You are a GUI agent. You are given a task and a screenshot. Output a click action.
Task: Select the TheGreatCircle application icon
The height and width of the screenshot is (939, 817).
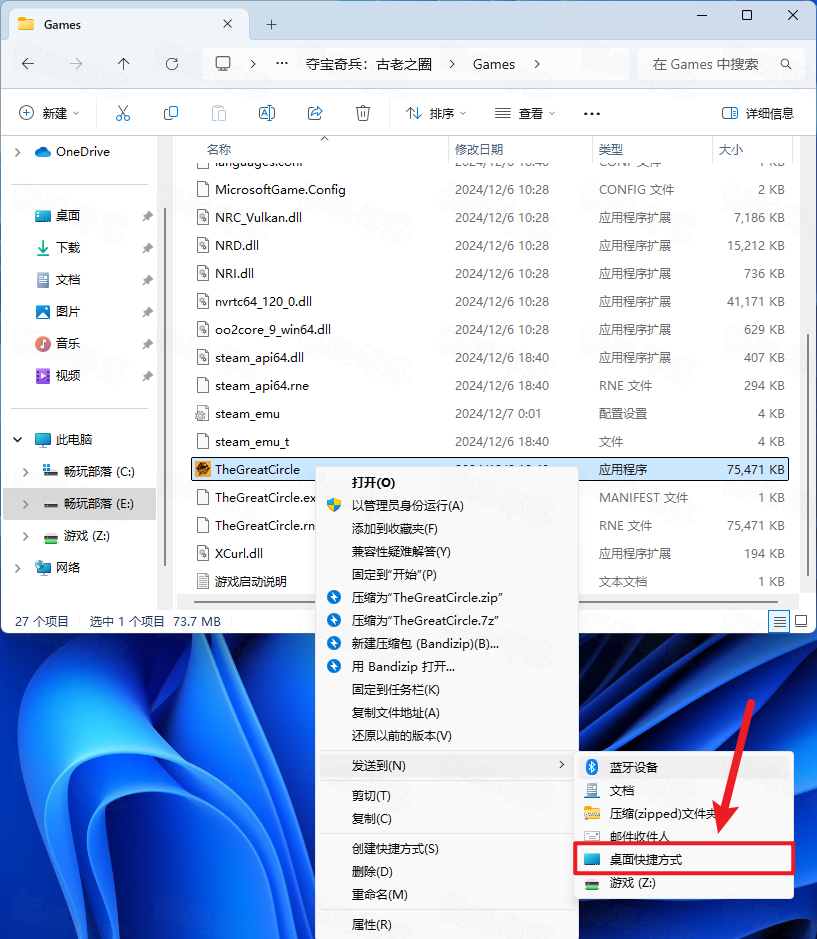point(203,470)
